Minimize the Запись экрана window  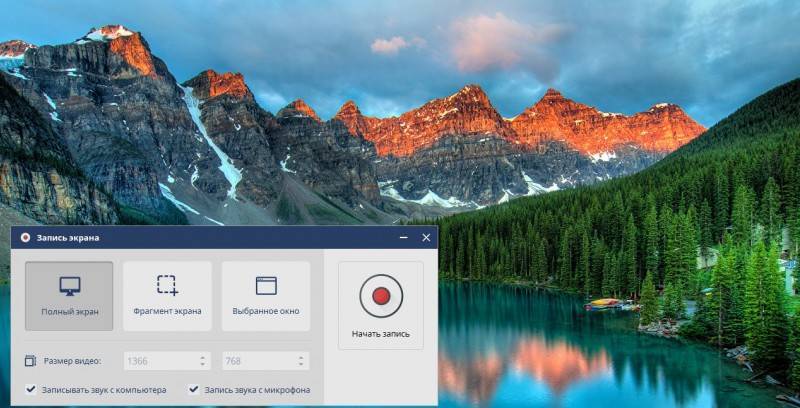pyautogui.click(x=404, y=238)
